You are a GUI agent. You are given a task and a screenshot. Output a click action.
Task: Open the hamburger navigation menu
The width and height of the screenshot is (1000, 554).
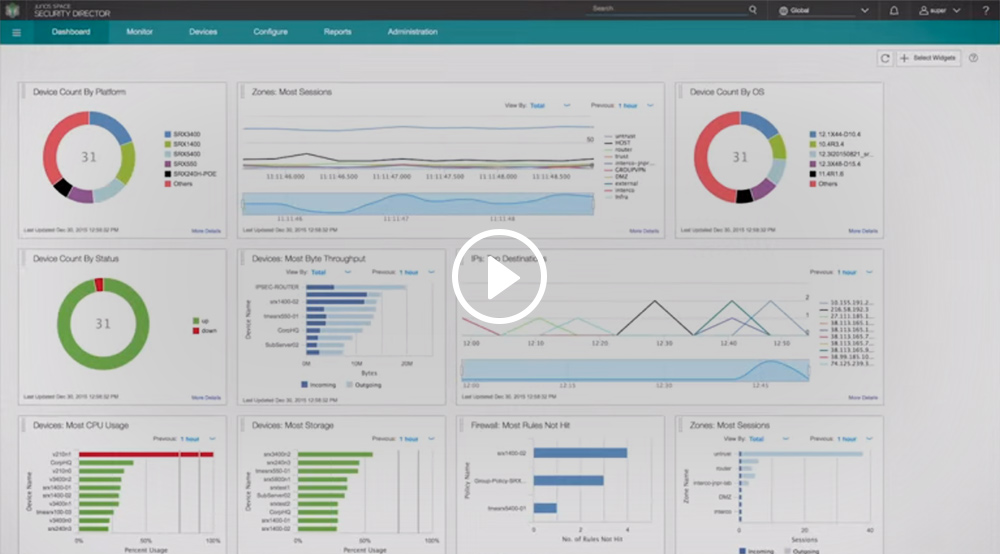tap(17, 33)
